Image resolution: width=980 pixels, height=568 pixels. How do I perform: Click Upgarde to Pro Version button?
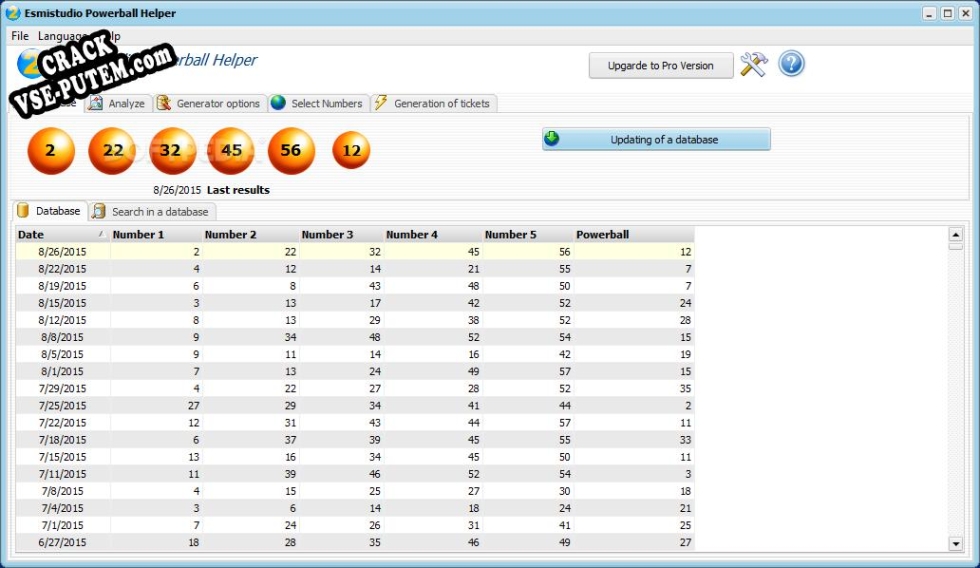[x=661, y=65]
